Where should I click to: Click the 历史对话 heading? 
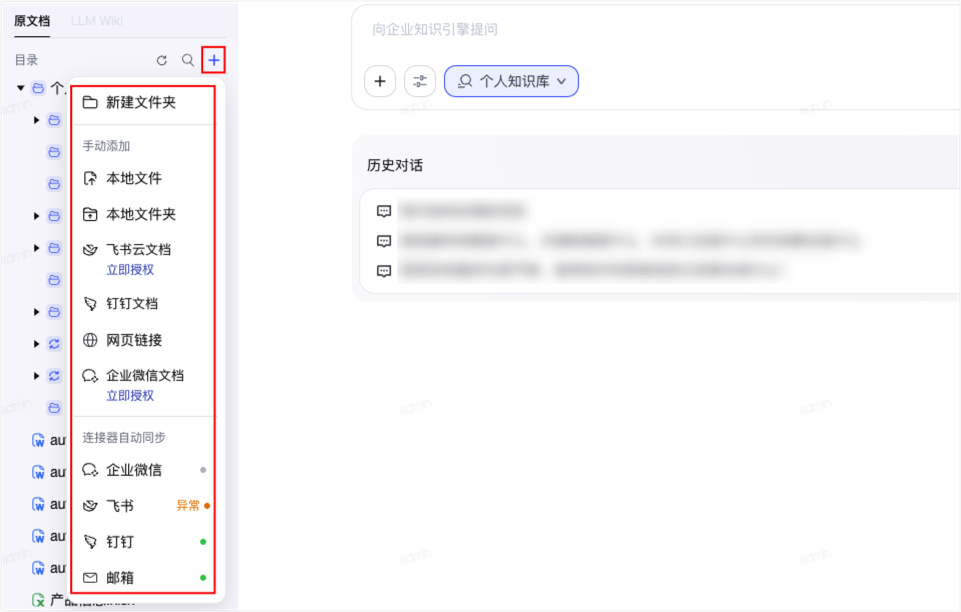395,165
